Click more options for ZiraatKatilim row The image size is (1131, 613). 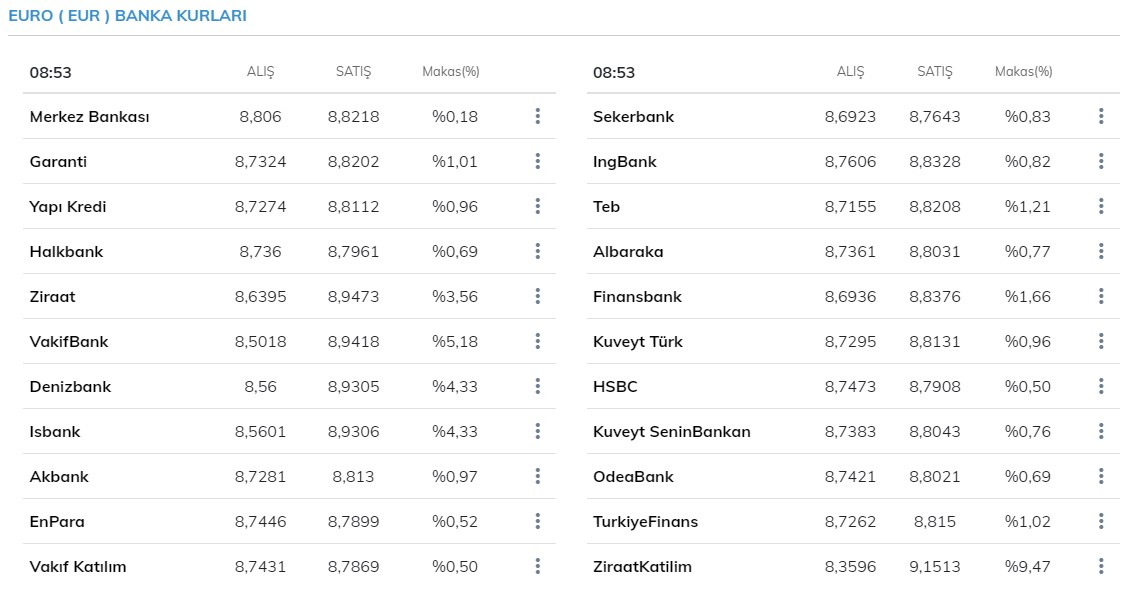tap(1101, 566)
